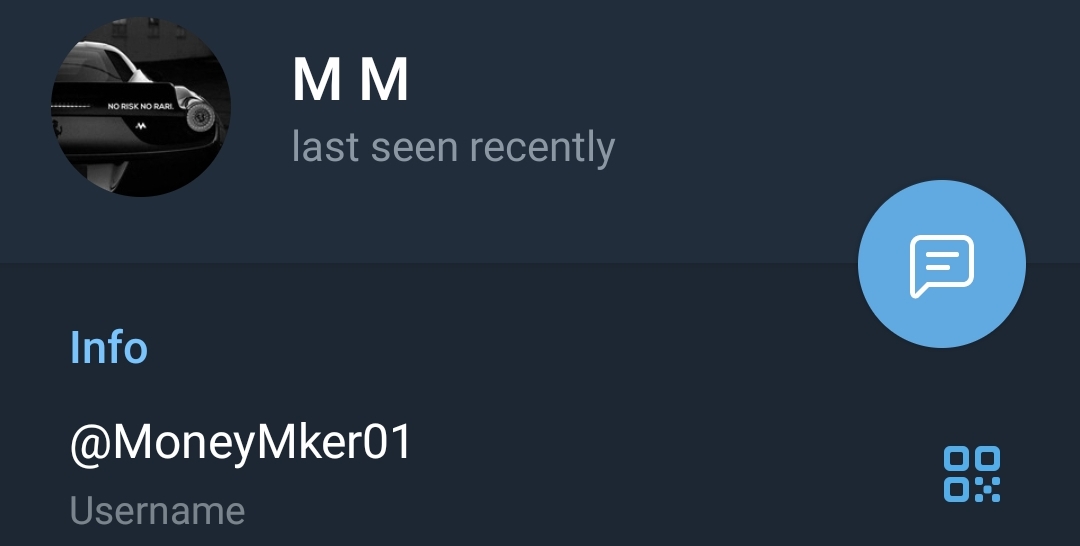Select the M M display name
The image size is (1080, 546).
coord(351,81)
